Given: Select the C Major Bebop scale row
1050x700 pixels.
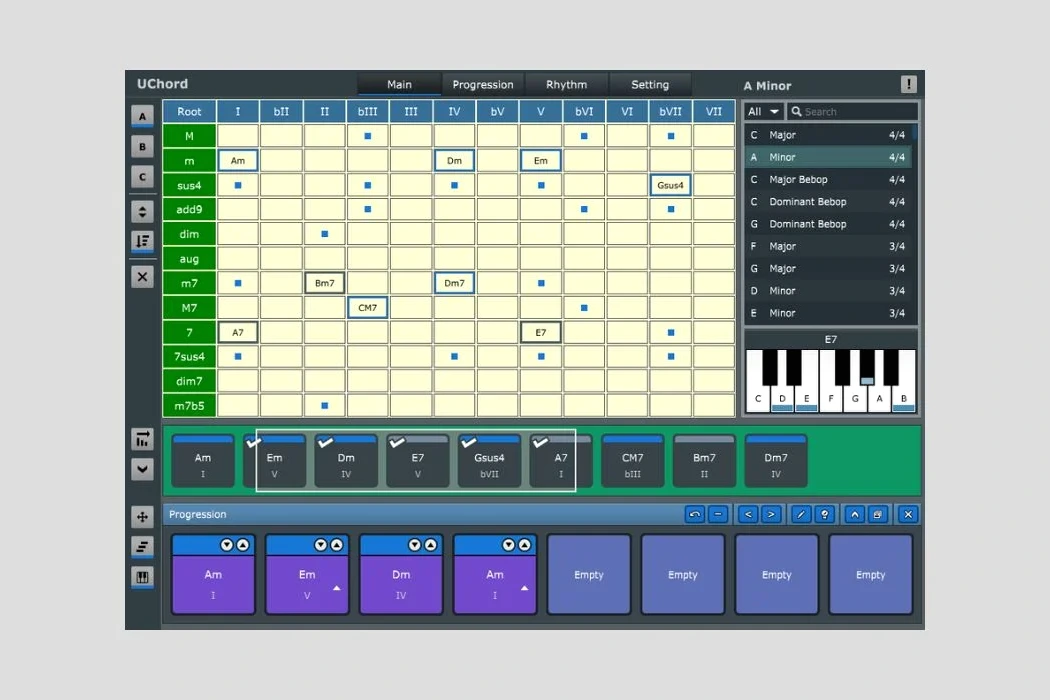Looking at the screenshot, I should tap(828, 180).
